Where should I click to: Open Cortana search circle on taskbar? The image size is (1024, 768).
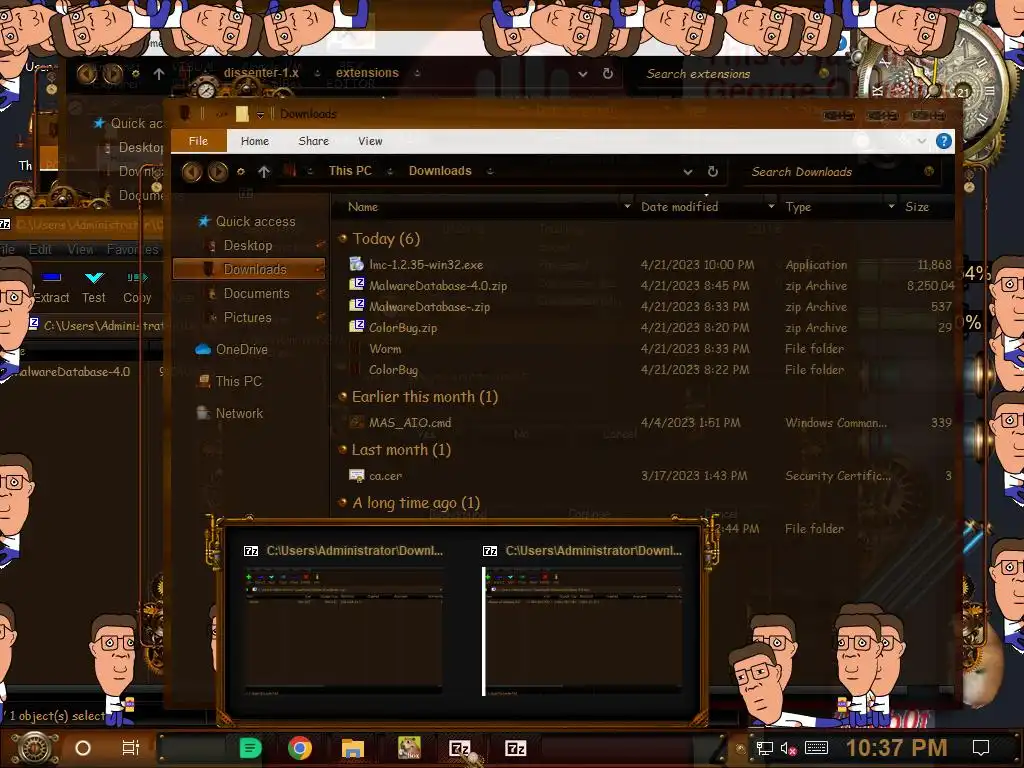pyautogui.click(x=83, y=748)
